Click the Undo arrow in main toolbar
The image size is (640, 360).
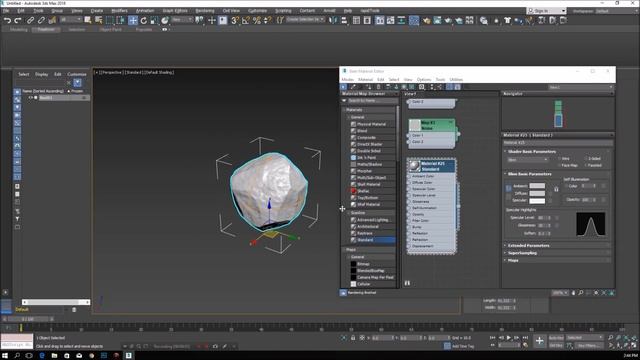(7, 20)
